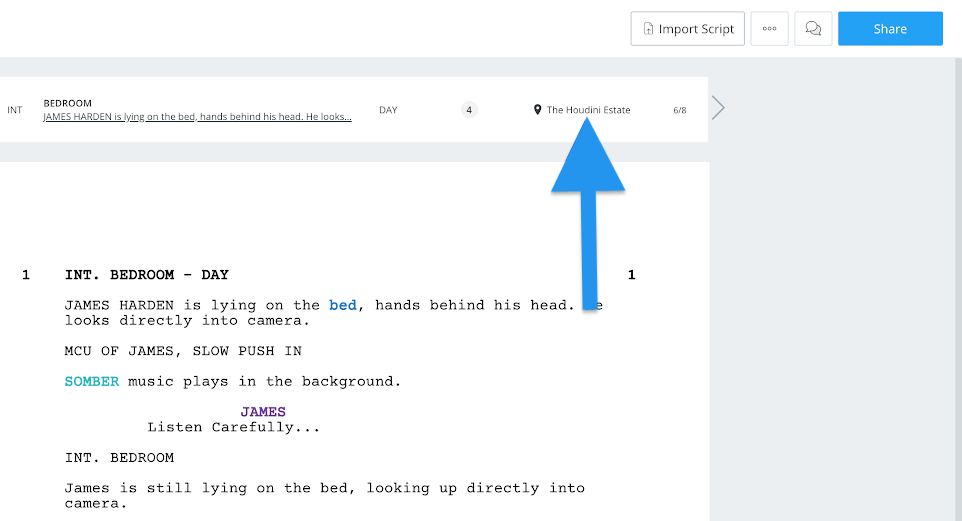This screenshot has width=962, height=521.
Task: Go to next scene with right chevron
Action: click(x=718, y=108)
